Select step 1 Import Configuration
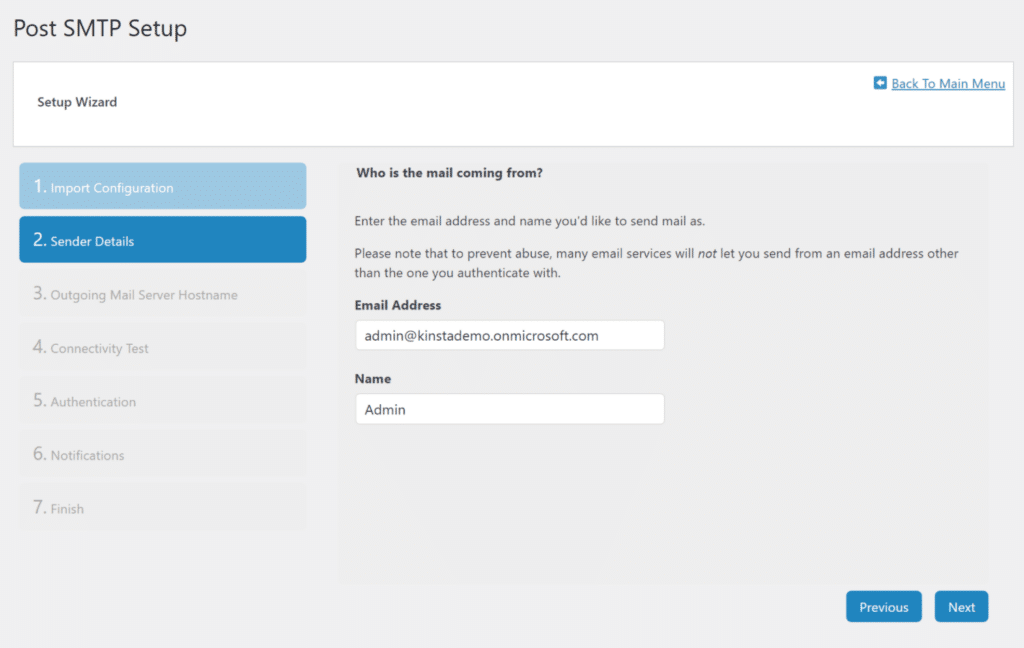This screenshot has width=1024, height=648. coord(162,185)
